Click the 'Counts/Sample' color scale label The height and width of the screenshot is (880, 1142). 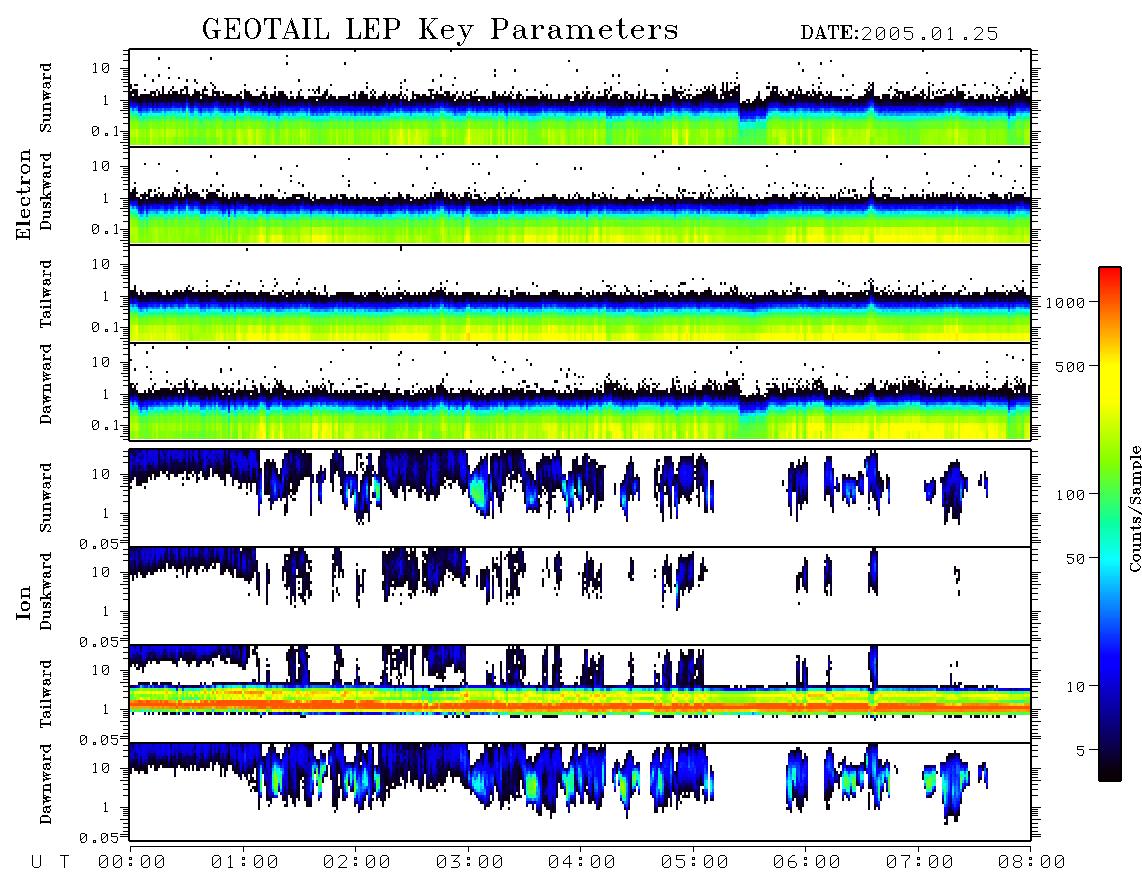tap(1134, 508)
